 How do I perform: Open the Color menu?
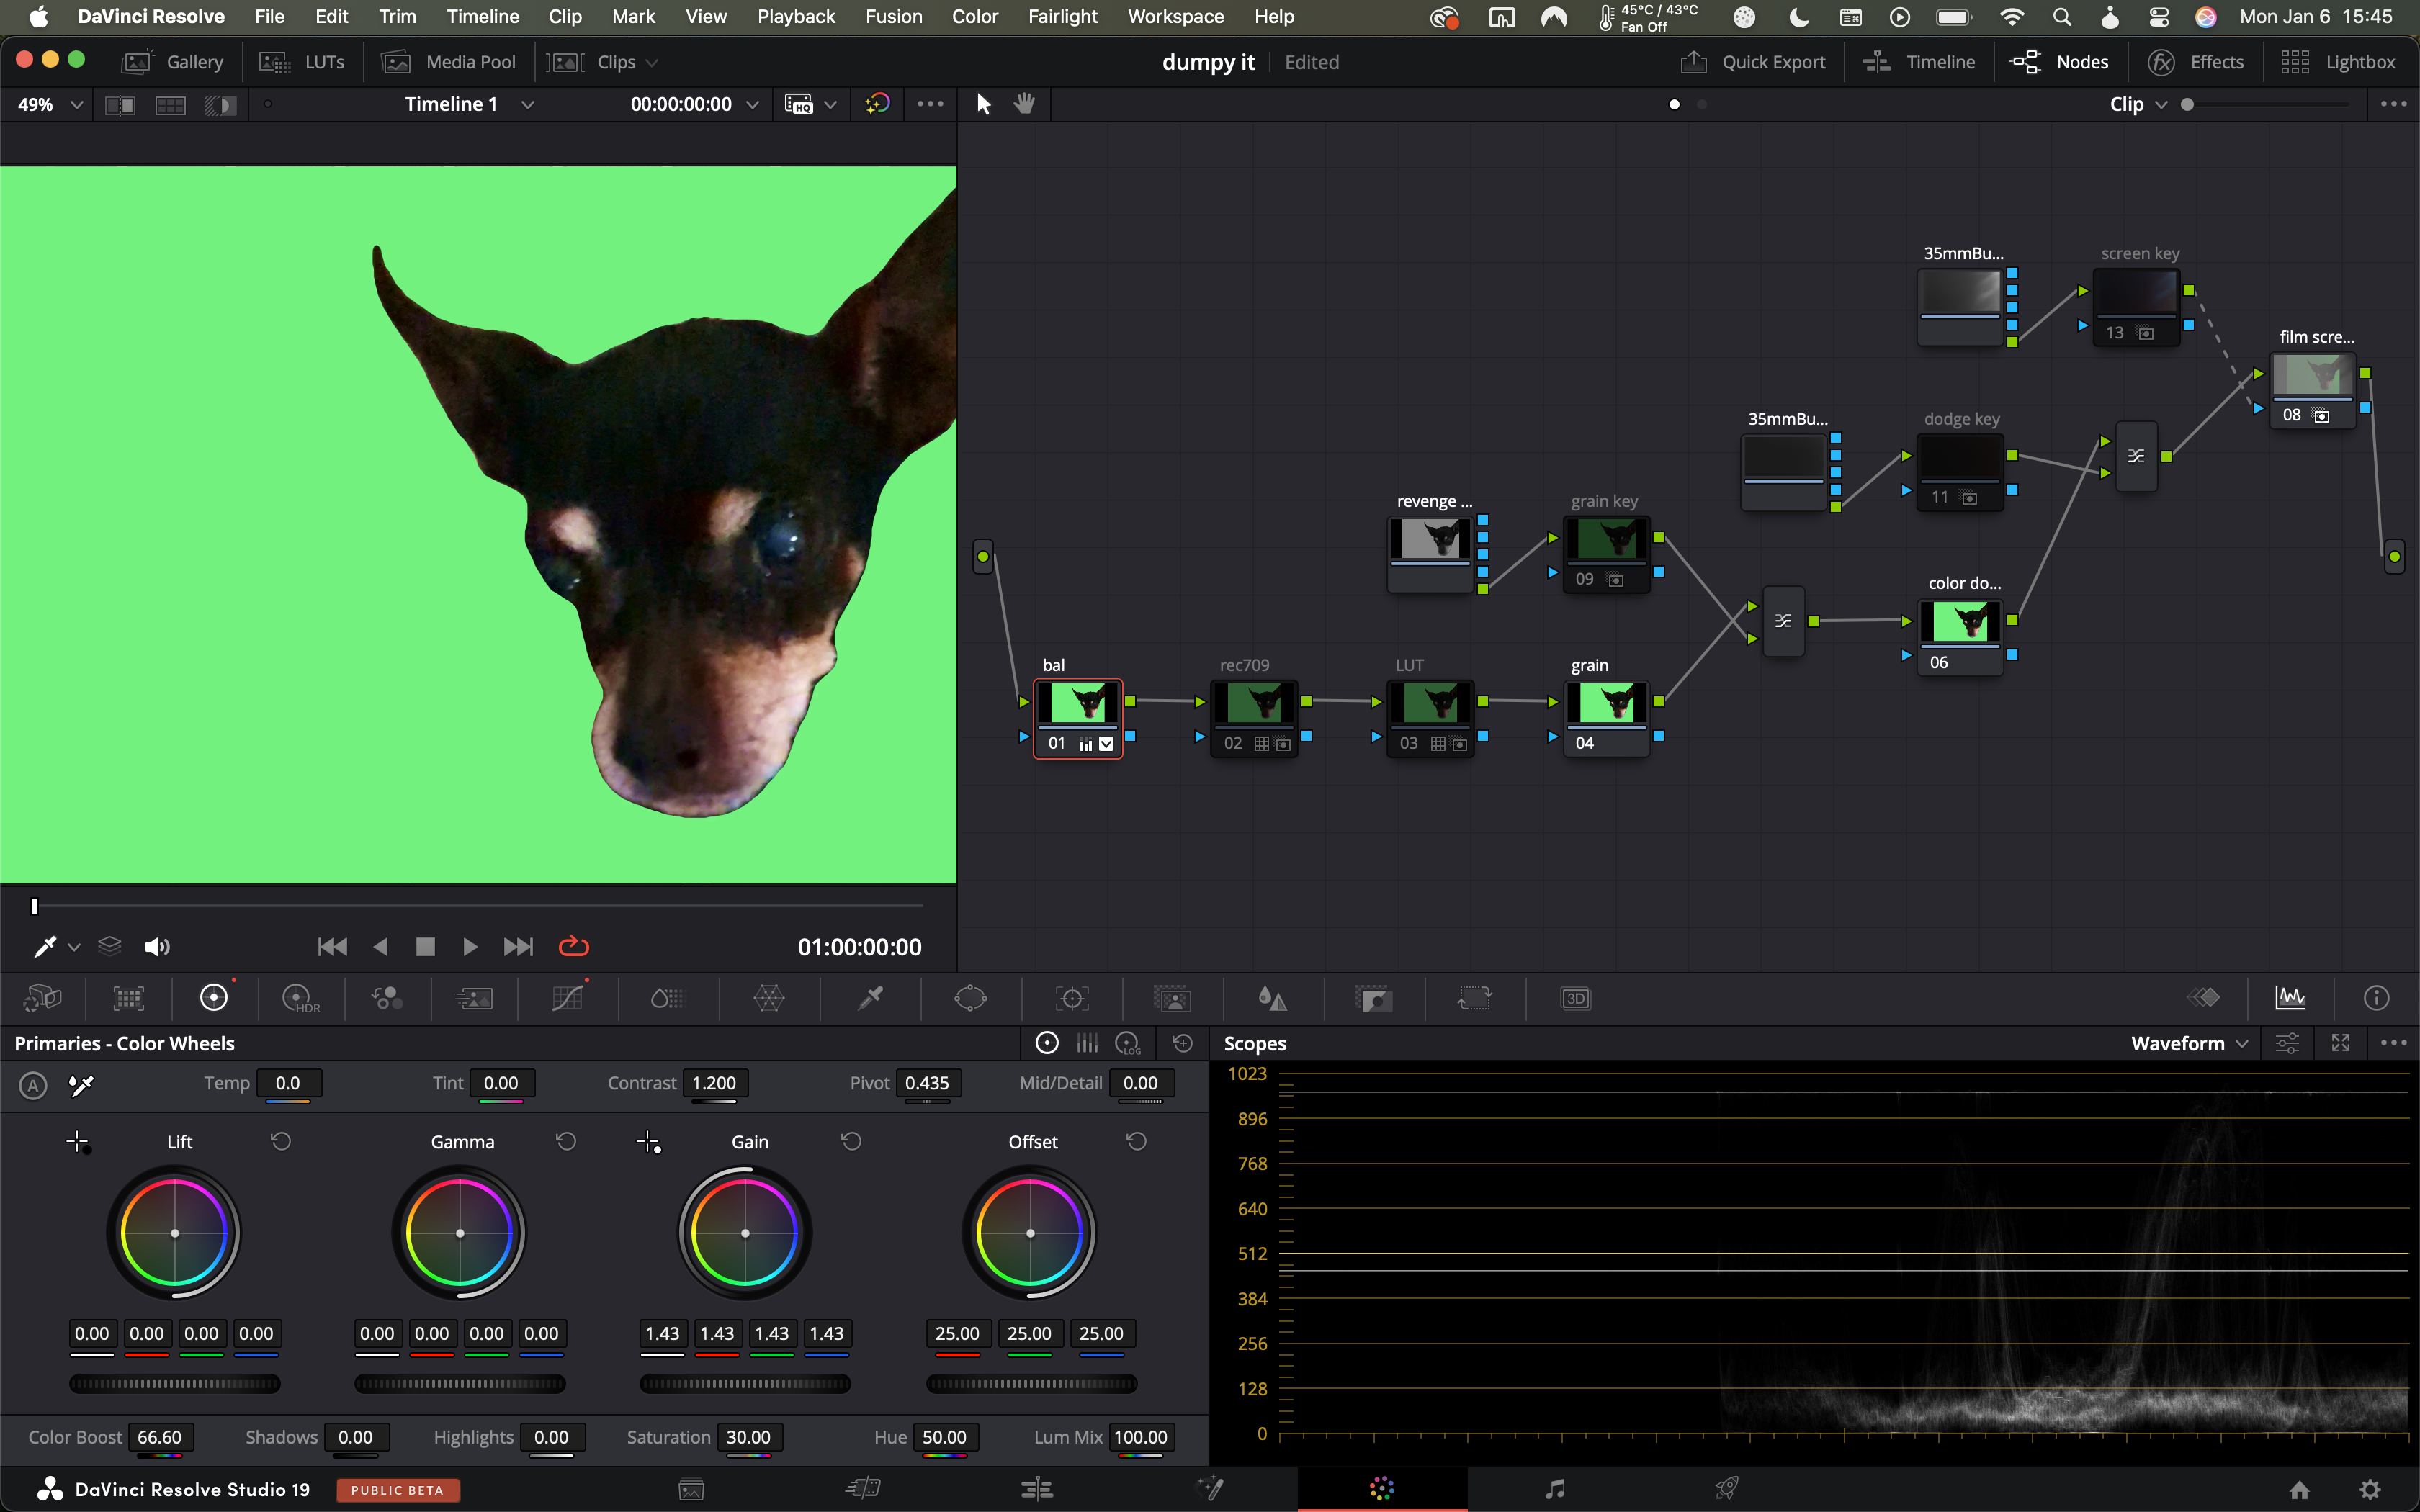click(974, 16)
